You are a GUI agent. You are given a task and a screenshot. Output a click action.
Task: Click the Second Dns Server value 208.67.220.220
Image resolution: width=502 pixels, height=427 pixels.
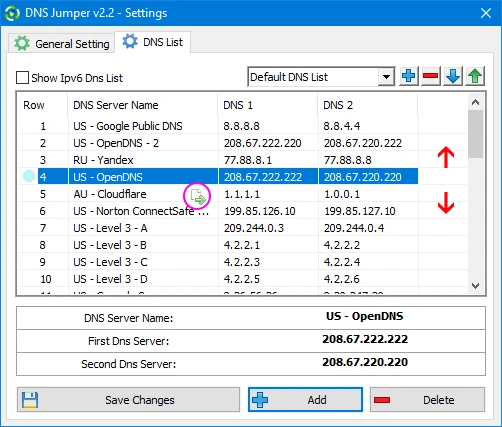tap(365, 362)
